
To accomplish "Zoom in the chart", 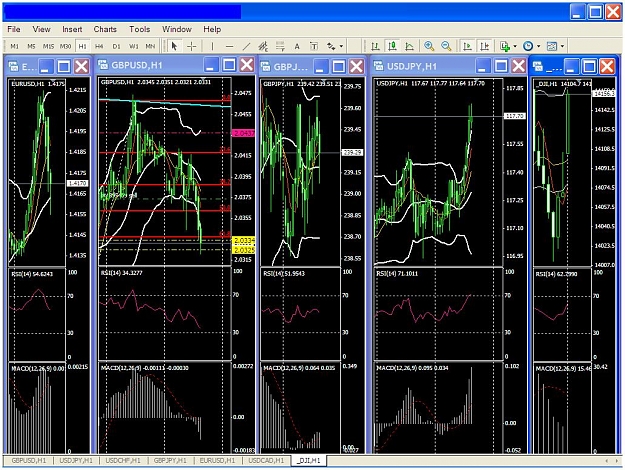I will pos(429,46).
